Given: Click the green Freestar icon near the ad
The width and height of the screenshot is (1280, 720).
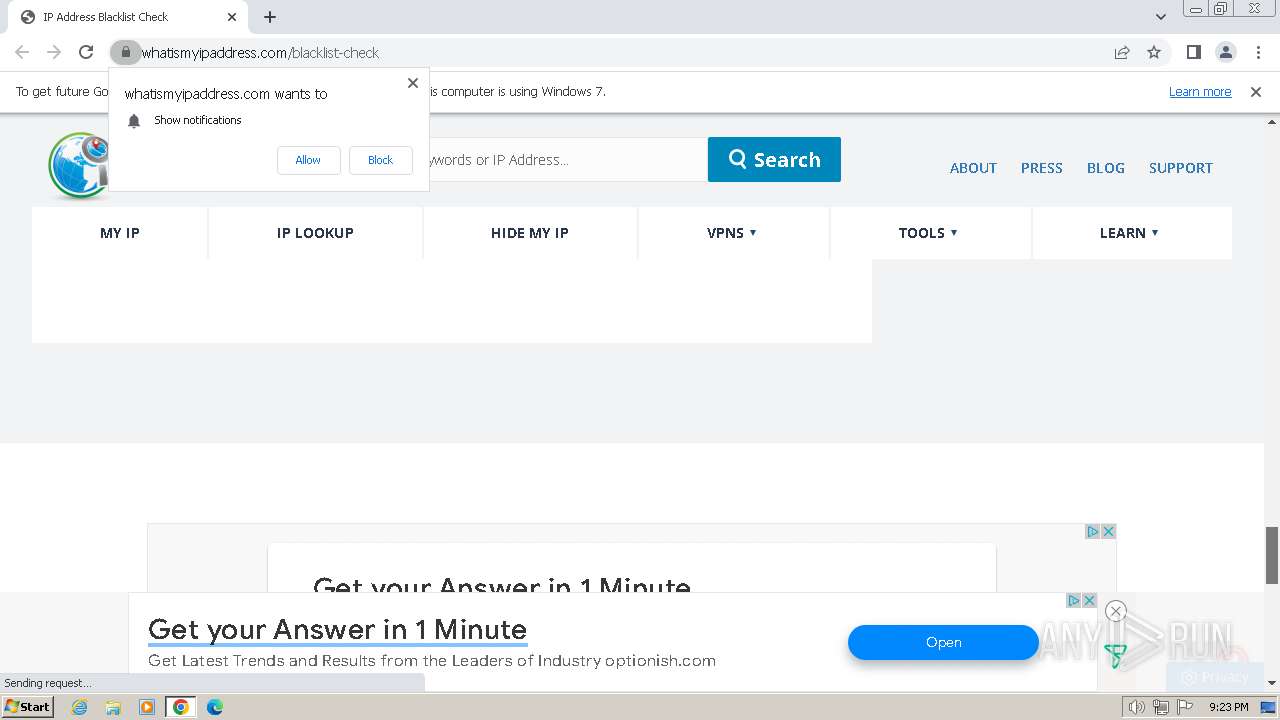Looking at the screenshot, I should 1115,656.
